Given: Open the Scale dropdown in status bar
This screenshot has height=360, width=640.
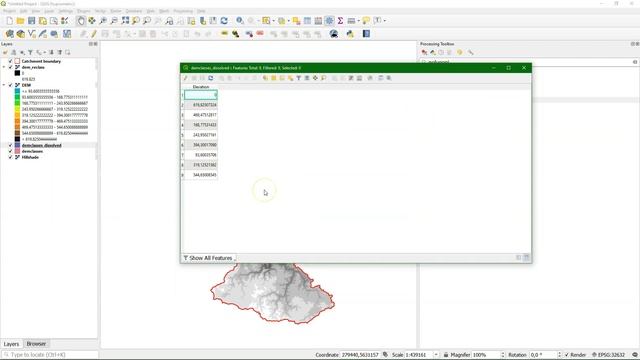Looking at the screenshot, I should click(436, 355).
